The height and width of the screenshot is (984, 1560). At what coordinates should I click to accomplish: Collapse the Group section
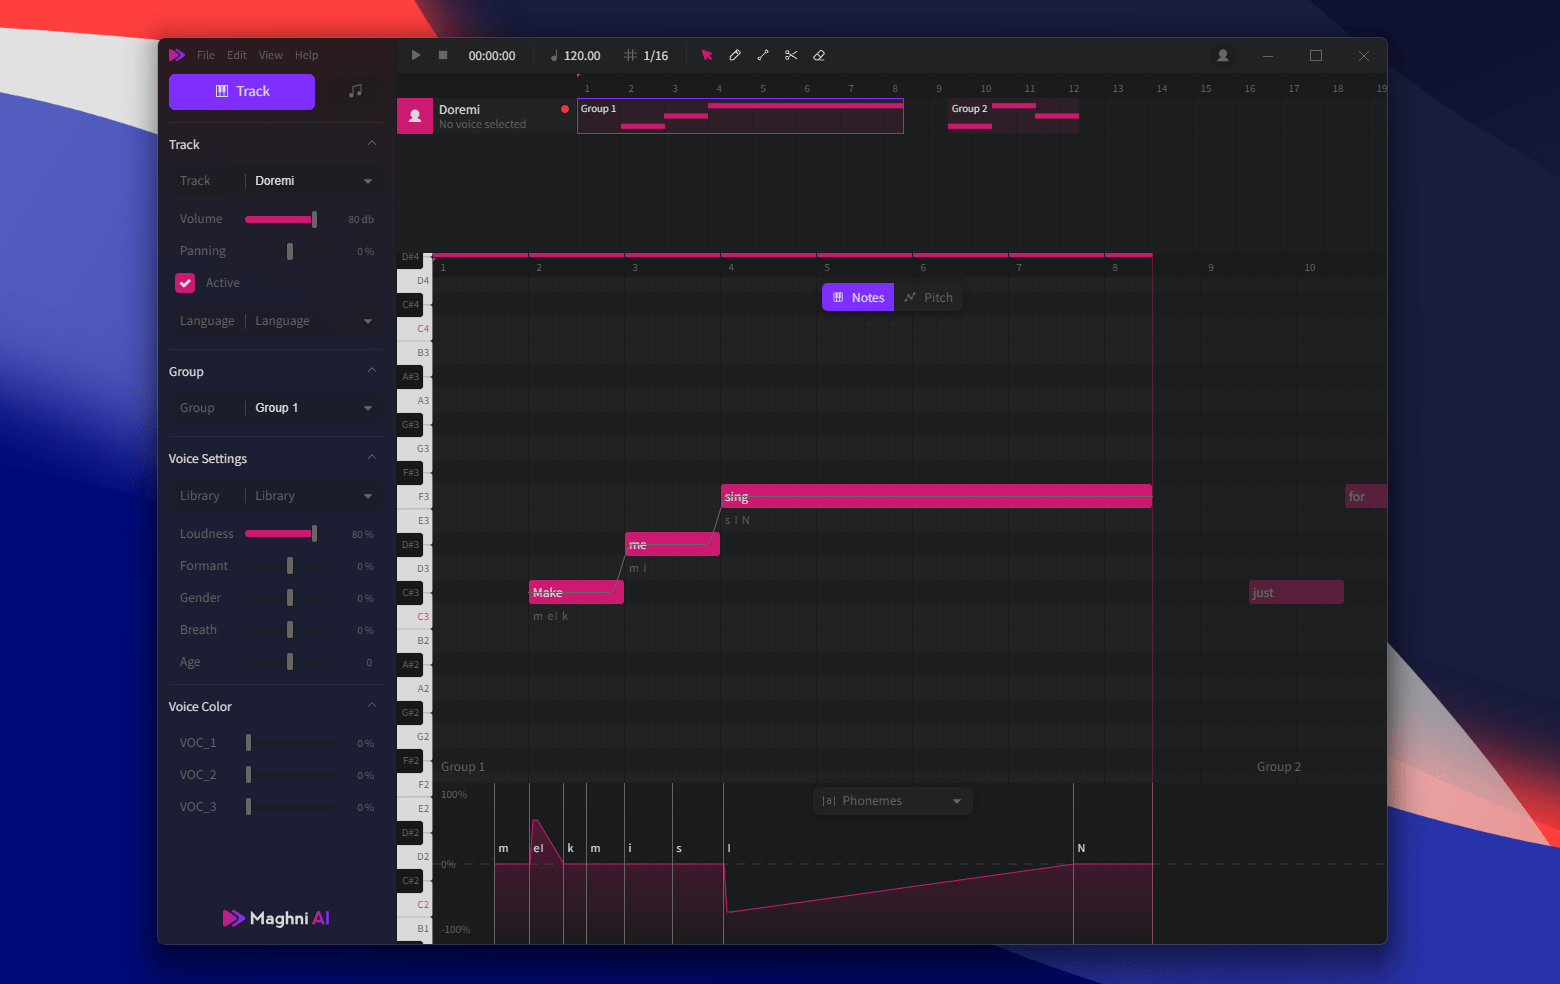[372, 371]
